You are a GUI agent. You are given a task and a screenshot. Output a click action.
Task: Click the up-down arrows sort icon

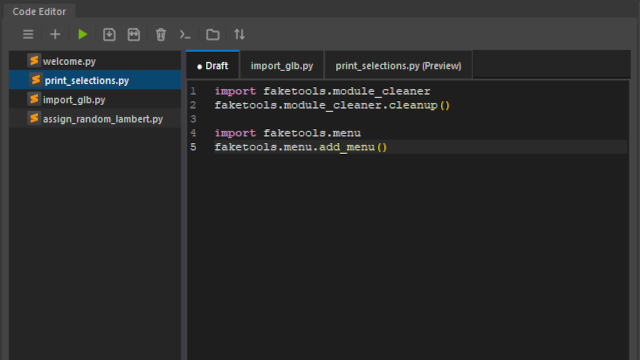tap(240, 34)
